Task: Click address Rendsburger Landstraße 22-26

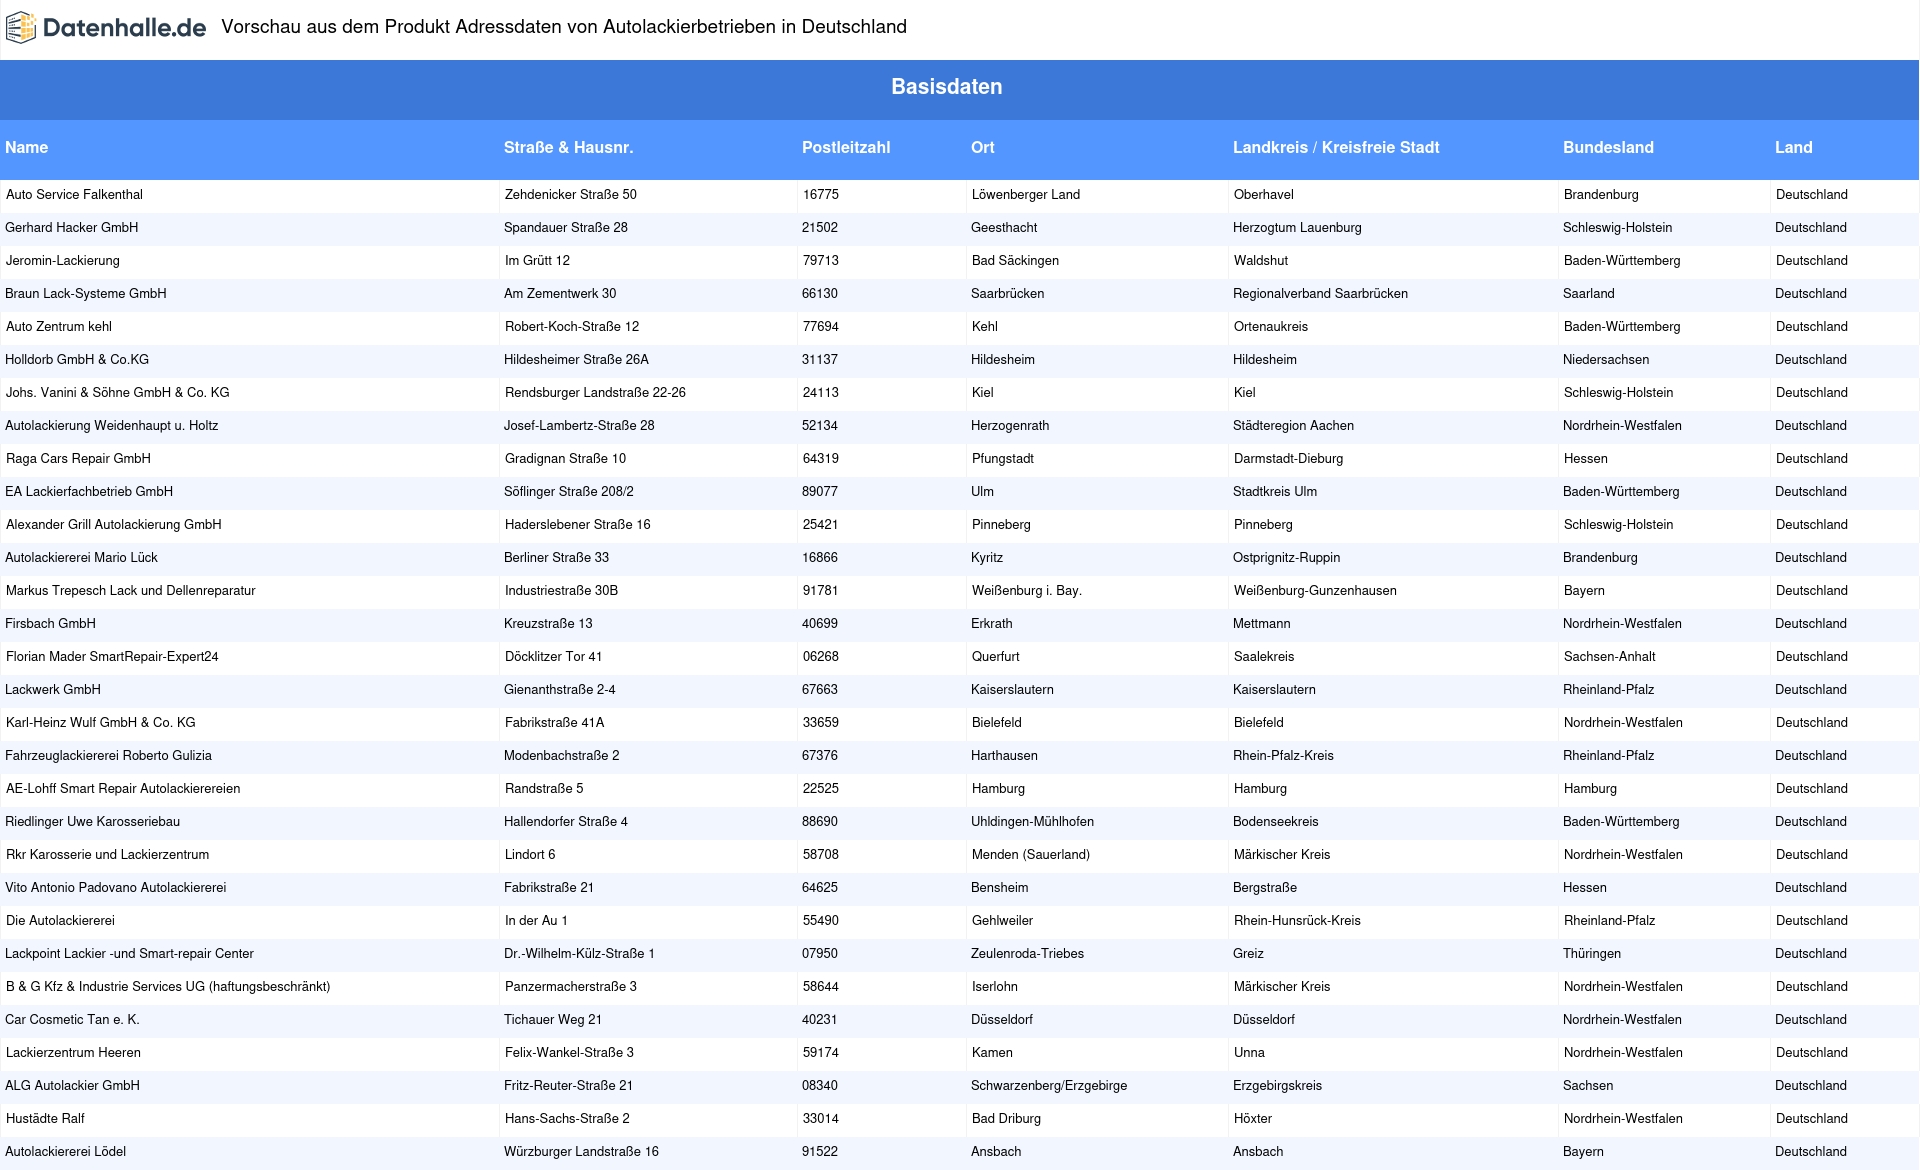Action: [596, 393]
